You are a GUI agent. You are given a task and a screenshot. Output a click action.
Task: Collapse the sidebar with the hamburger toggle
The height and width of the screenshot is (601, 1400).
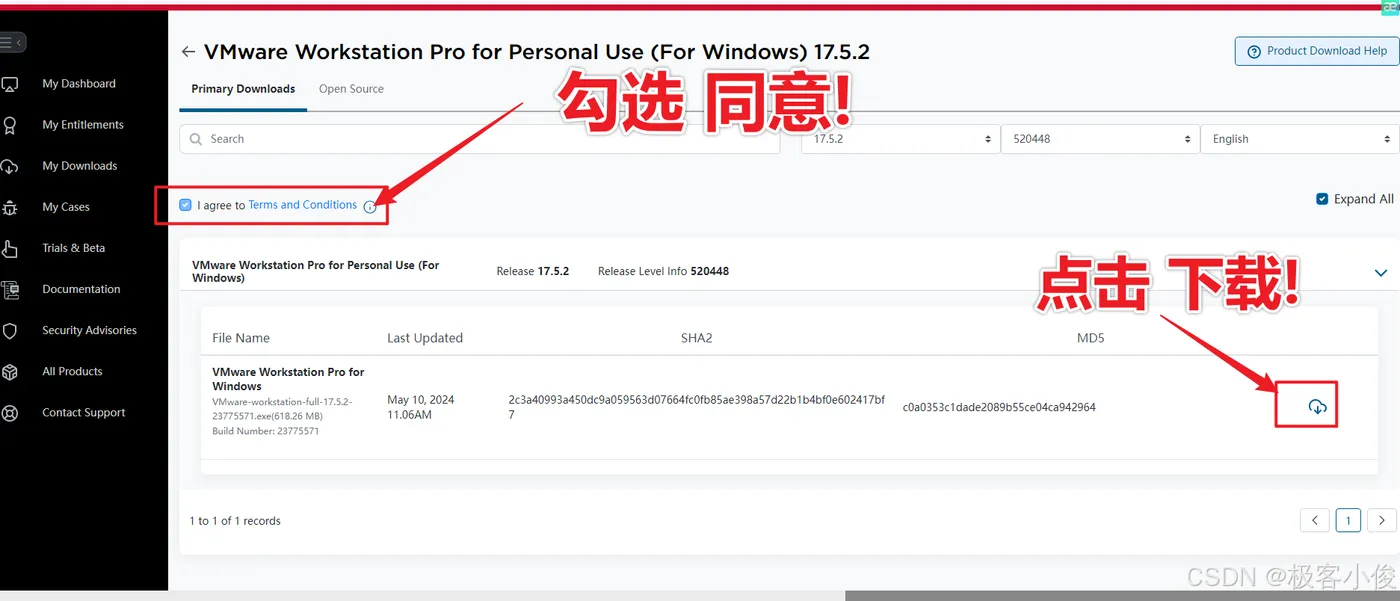pos(13,43)
